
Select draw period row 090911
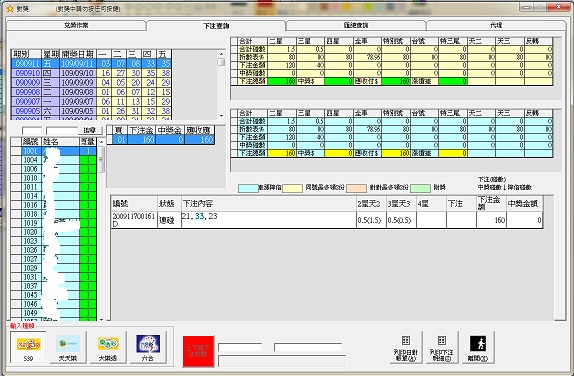[92, 63]
